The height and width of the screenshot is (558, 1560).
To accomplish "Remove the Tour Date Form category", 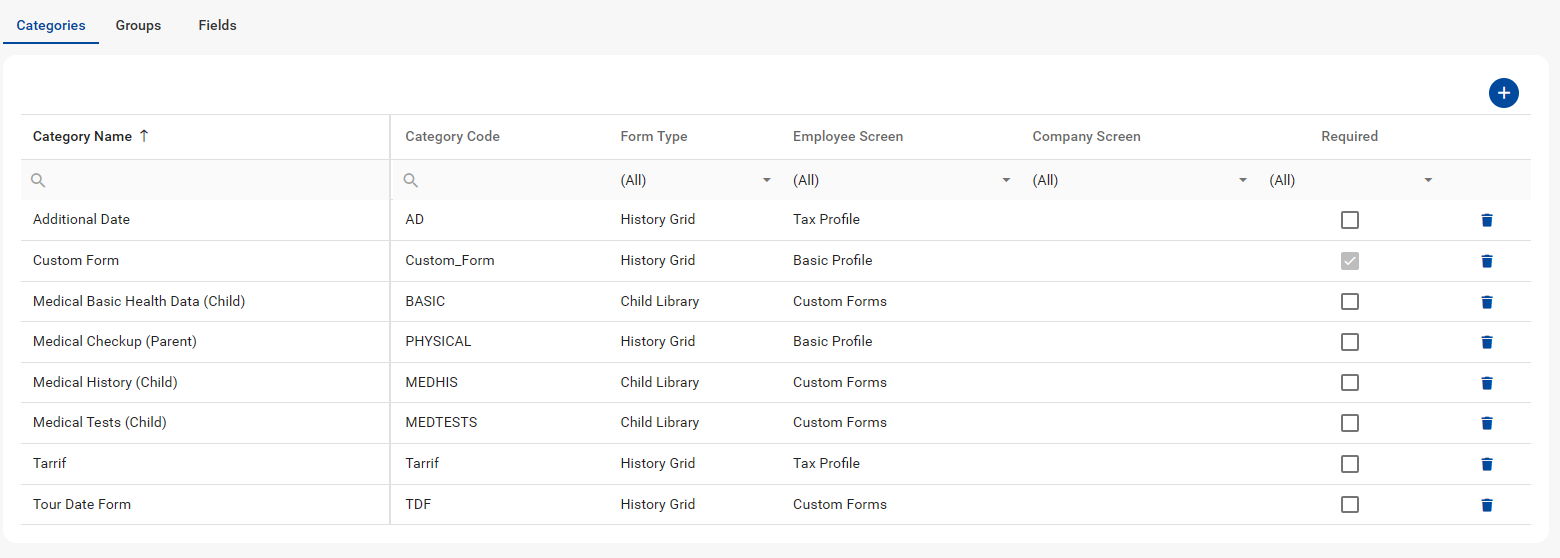I will (1486, 505).
